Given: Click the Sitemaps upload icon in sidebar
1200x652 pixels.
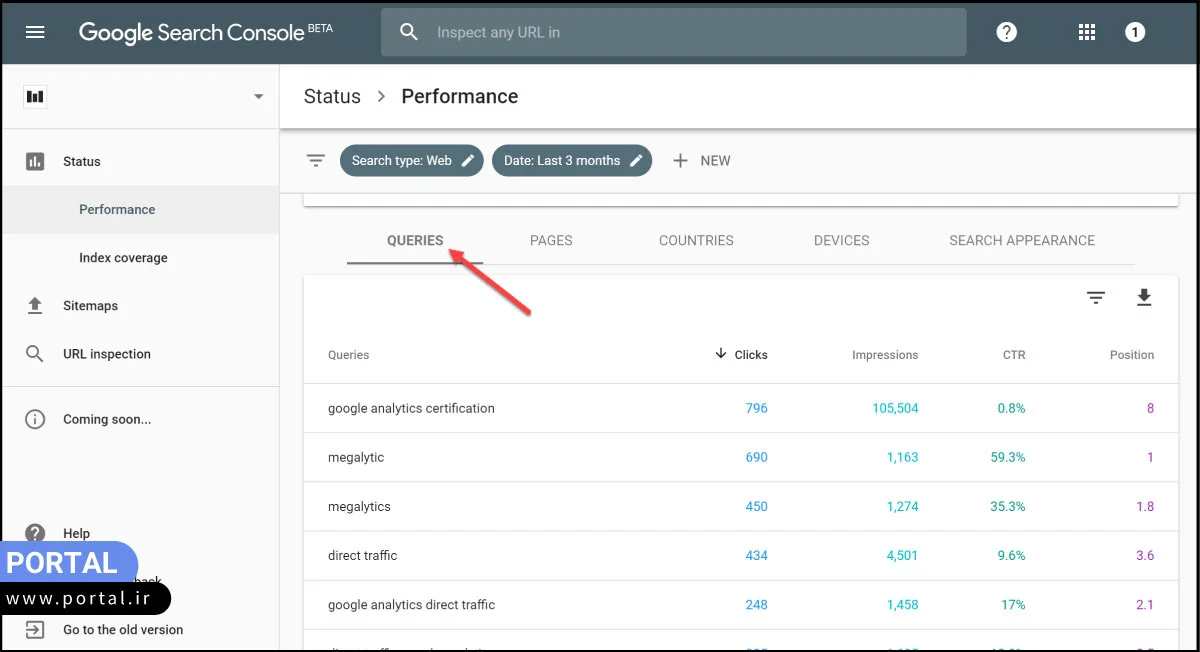Looking at the screenshot, I should click(35, 305).
